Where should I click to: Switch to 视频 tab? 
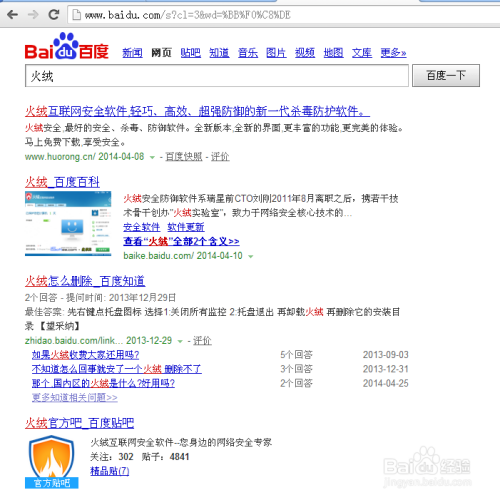pyautogui.click(x=305, y=53)
